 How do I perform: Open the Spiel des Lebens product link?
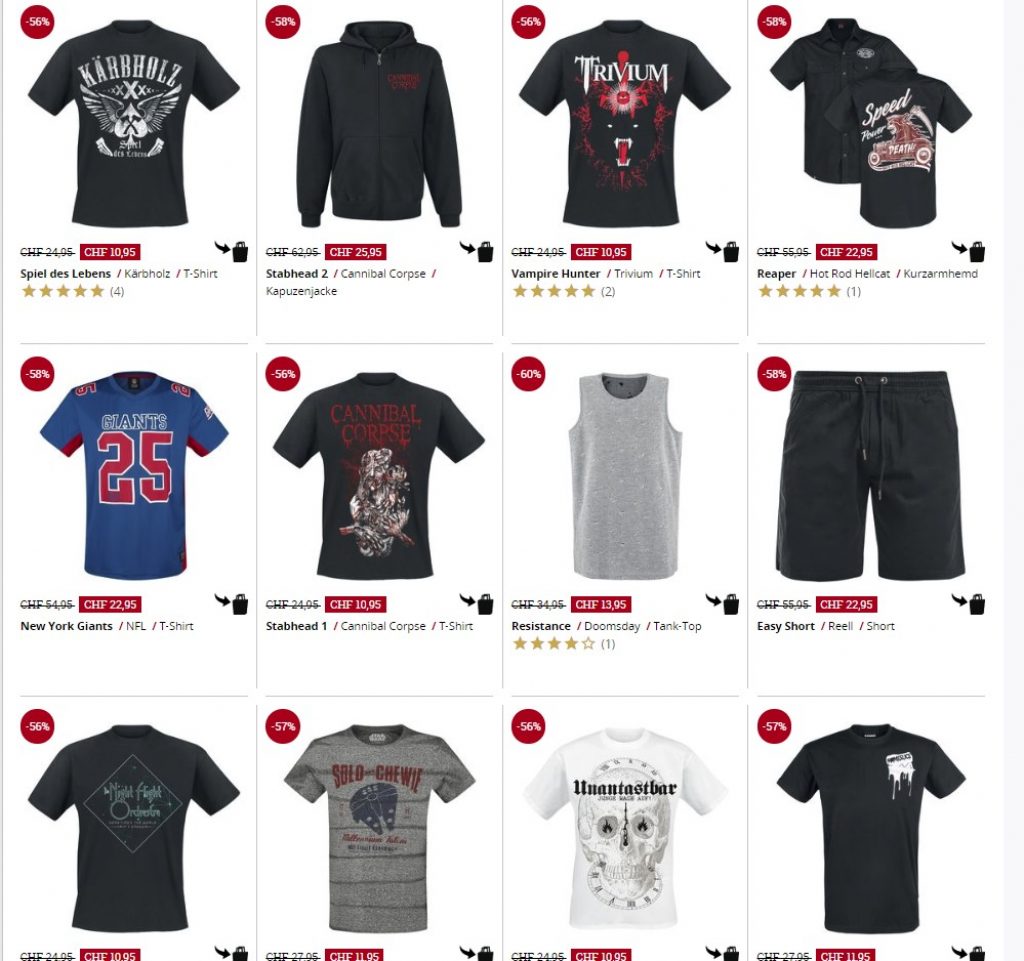click(x=65, y=274)
